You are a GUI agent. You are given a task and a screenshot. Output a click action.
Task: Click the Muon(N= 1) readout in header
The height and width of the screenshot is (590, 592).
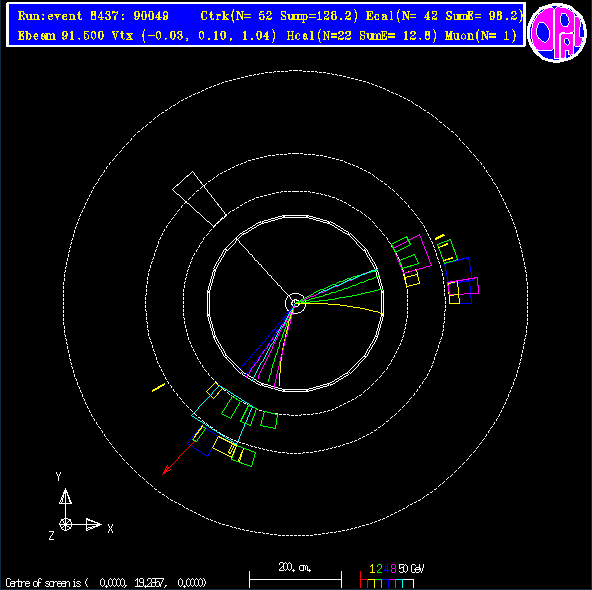coord(480,36)
